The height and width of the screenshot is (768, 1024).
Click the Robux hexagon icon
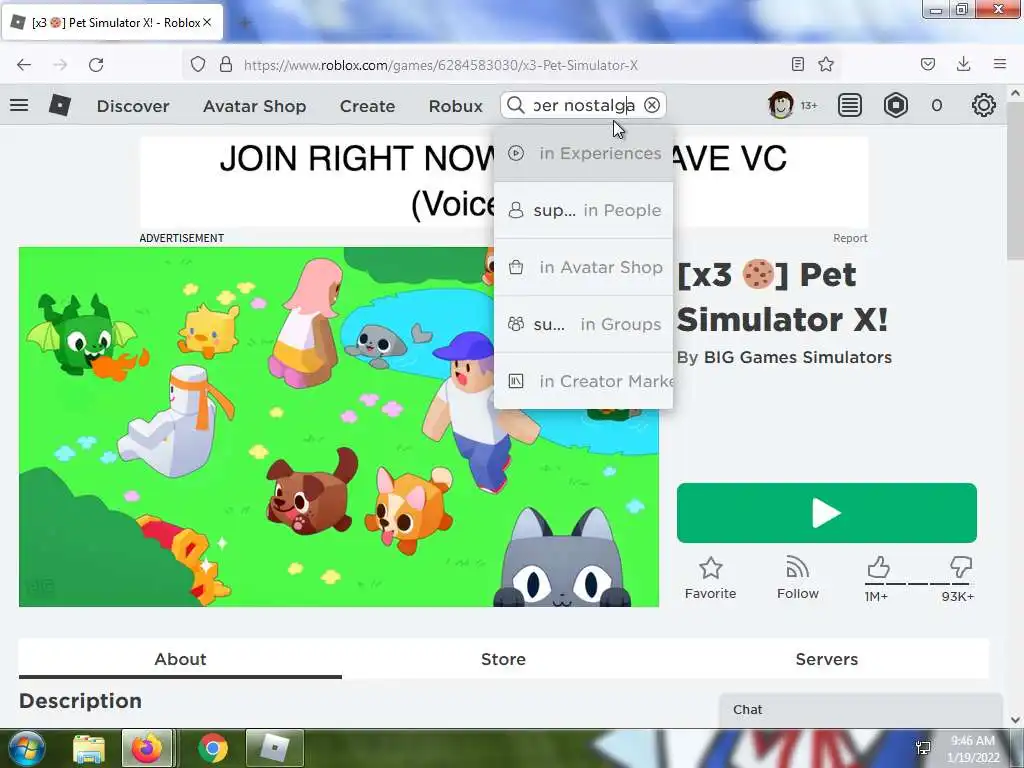pos(896,105)
